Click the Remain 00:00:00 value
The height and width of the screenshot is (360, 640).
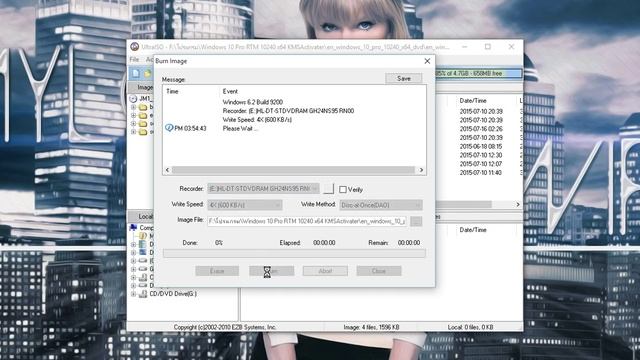pyautogui.click(x=409, y=242)
